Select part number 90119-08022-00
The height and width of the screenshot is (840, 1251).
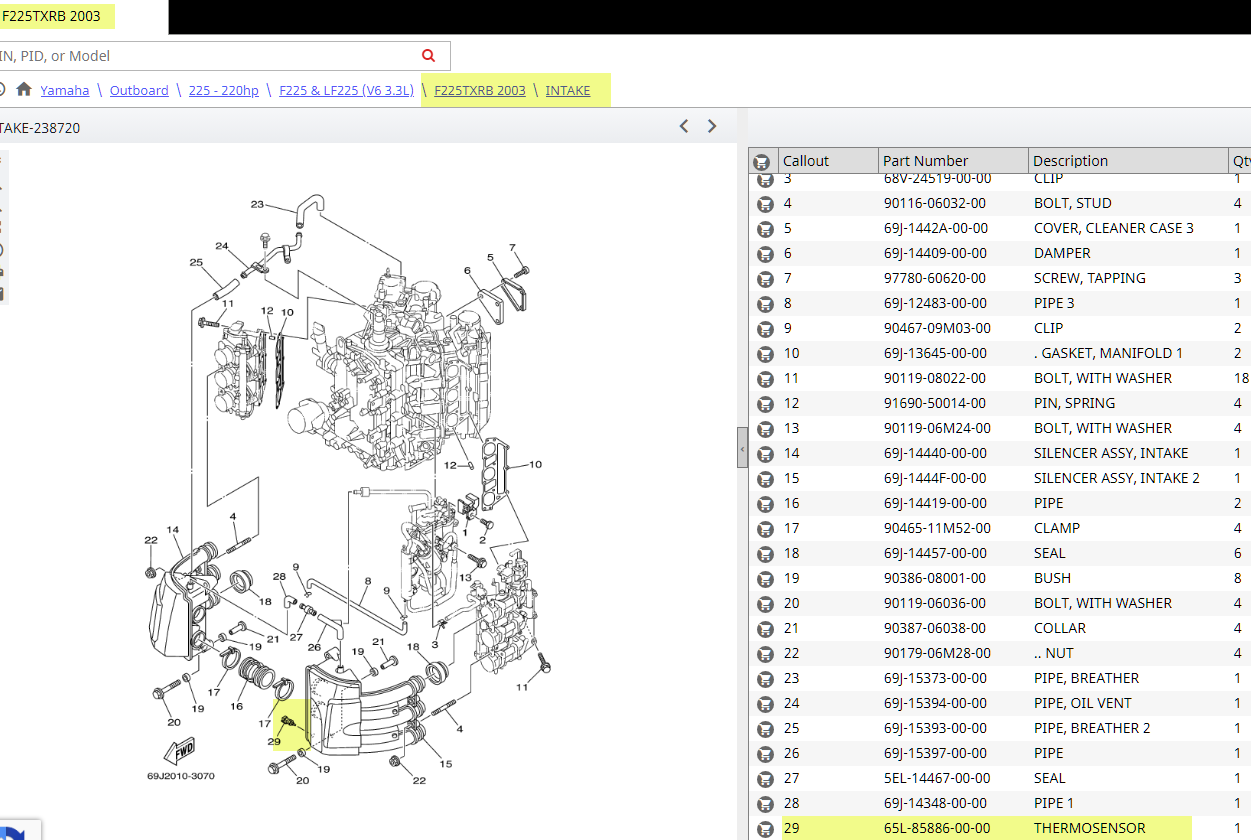pos(934,378)
